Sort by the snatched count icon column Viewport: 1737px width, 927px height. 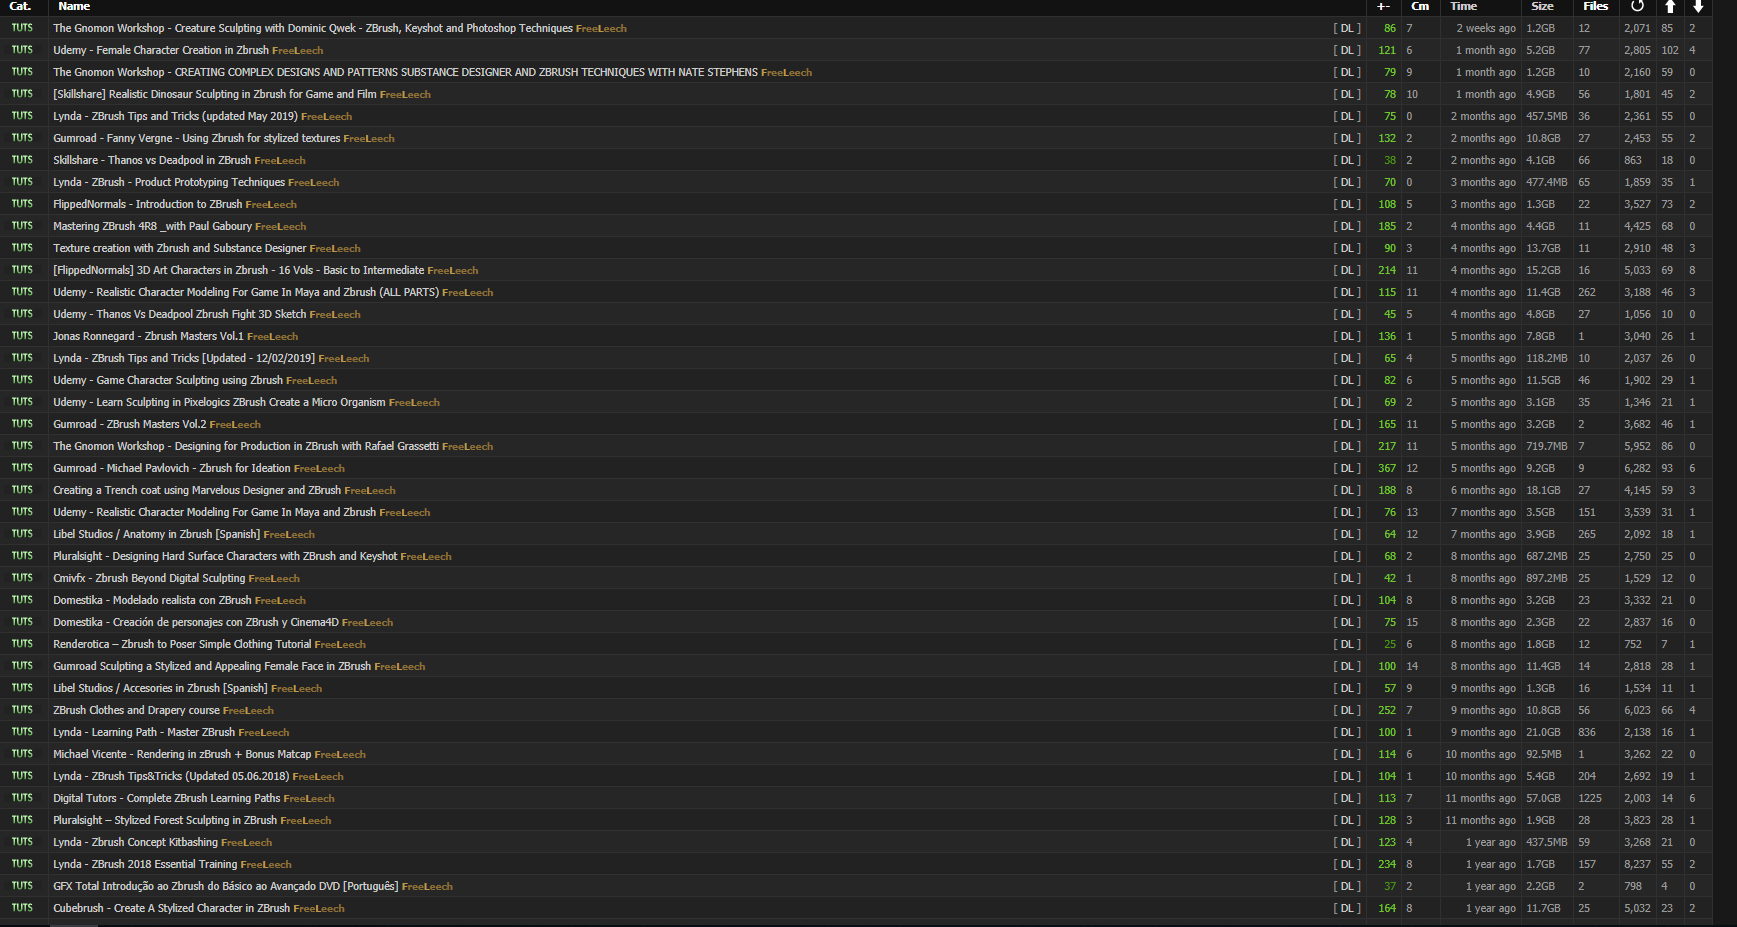pos(1637,6)
